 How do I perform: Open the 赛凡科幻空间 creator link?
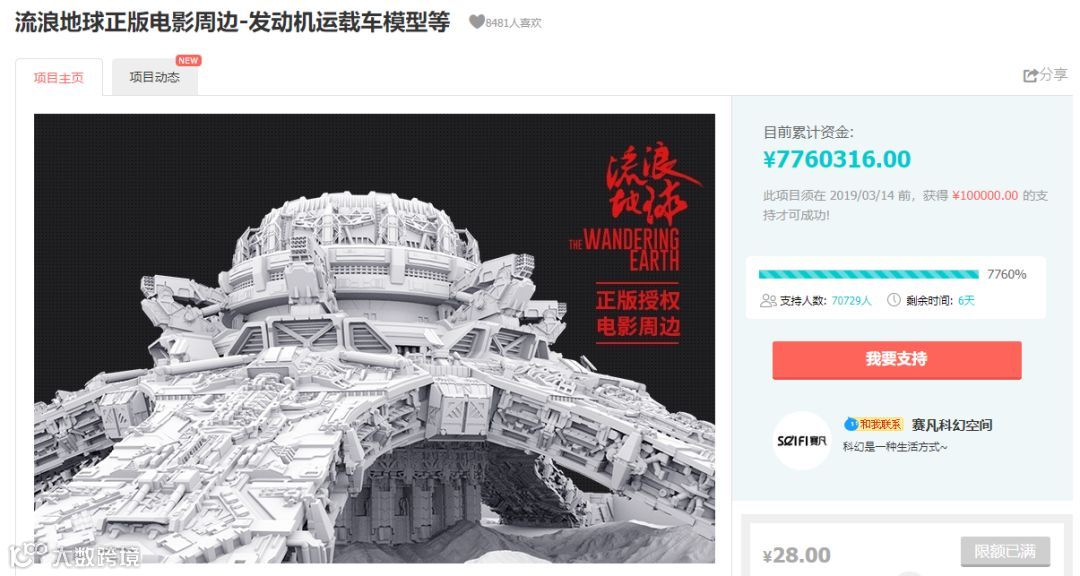point(951,424)
